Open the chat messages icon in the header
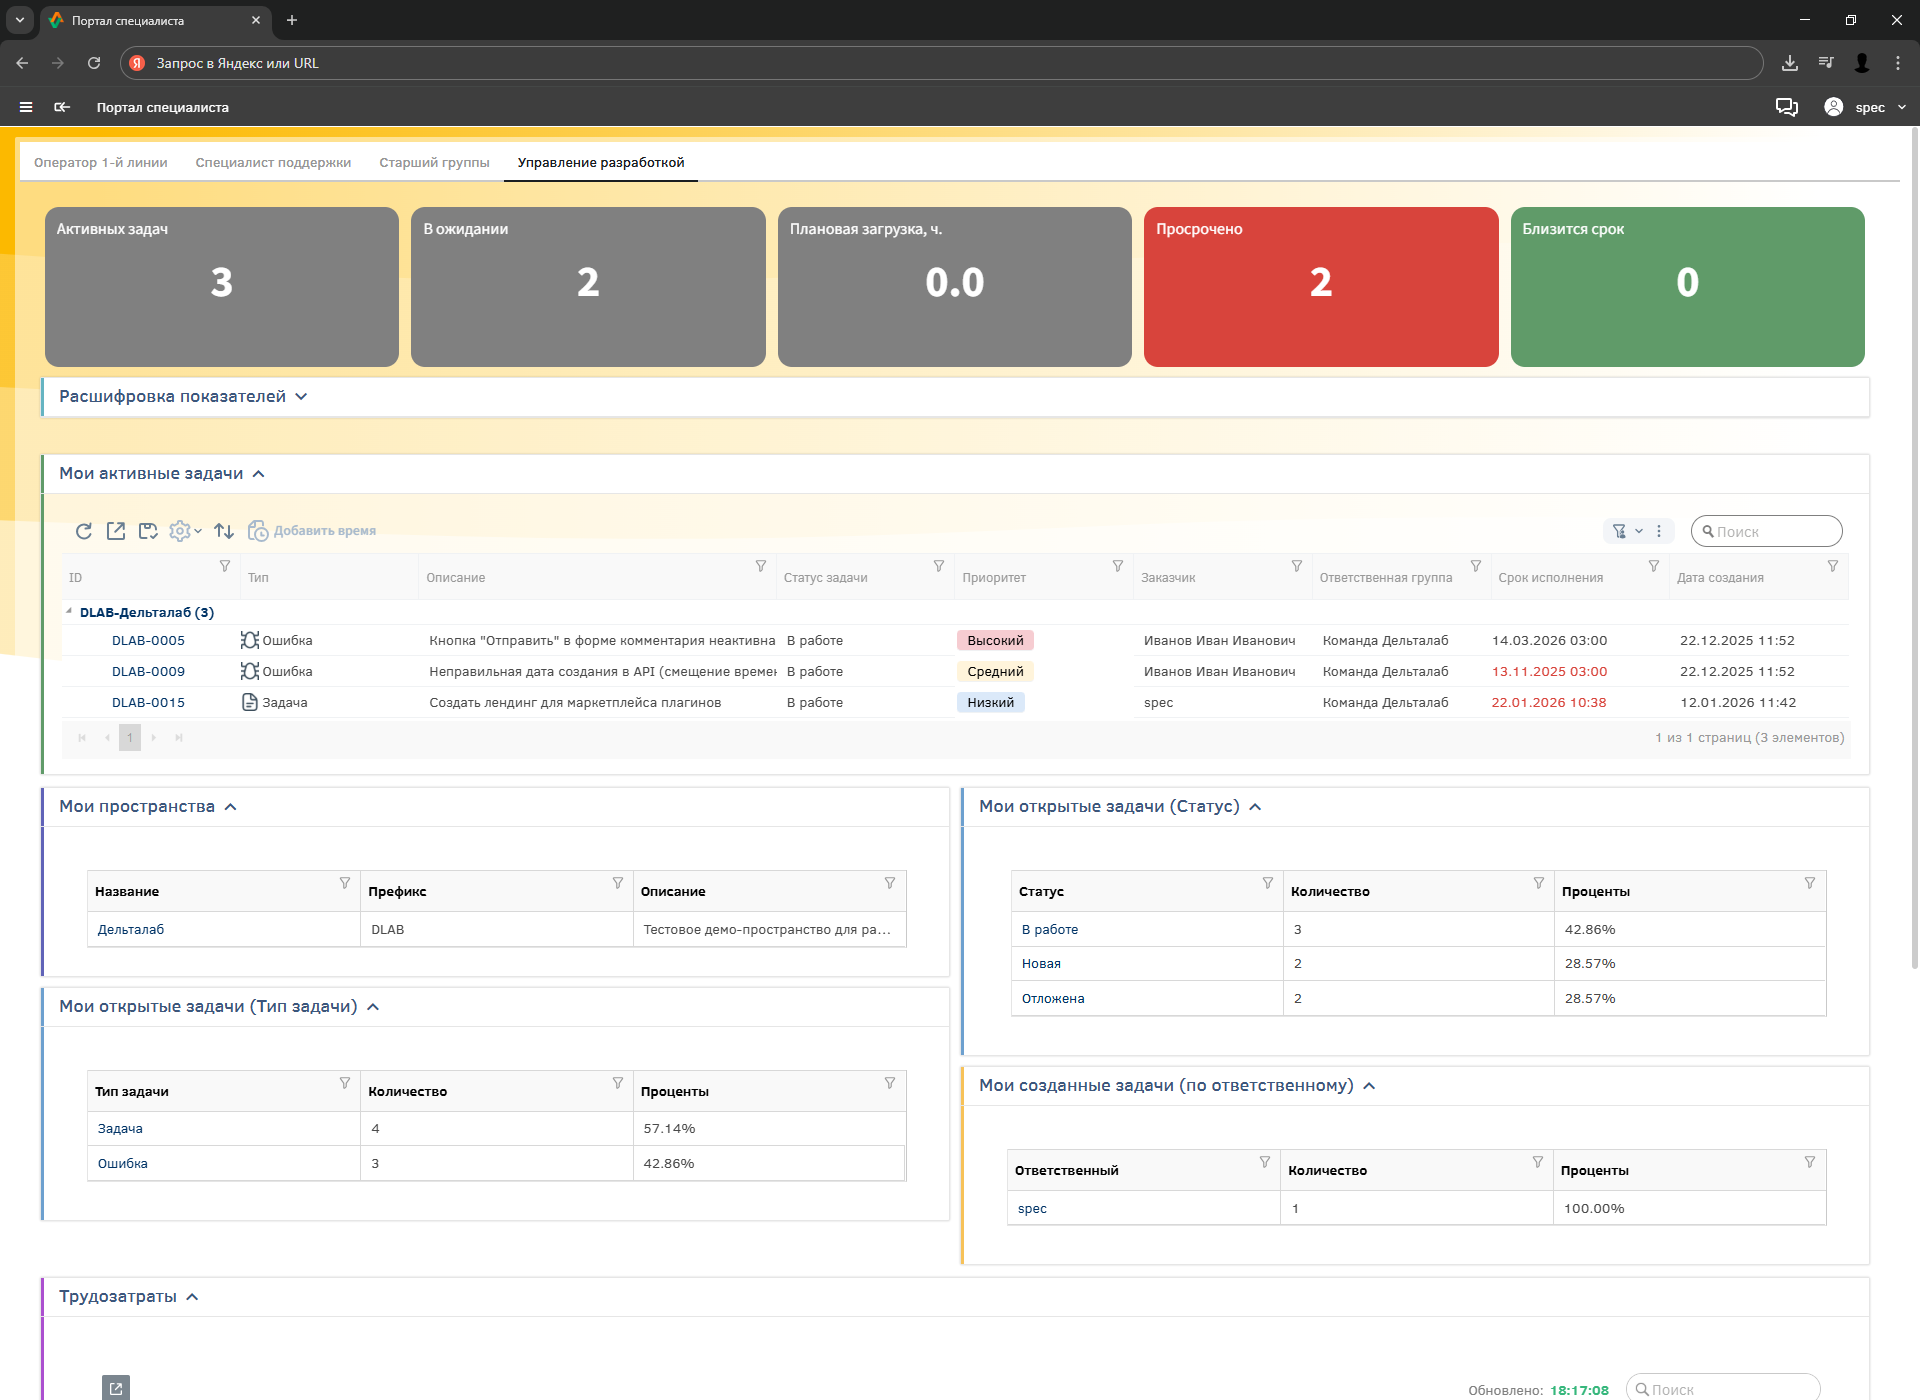The width and height of the screenshot is (1920, 1400). pos(1786,107)
